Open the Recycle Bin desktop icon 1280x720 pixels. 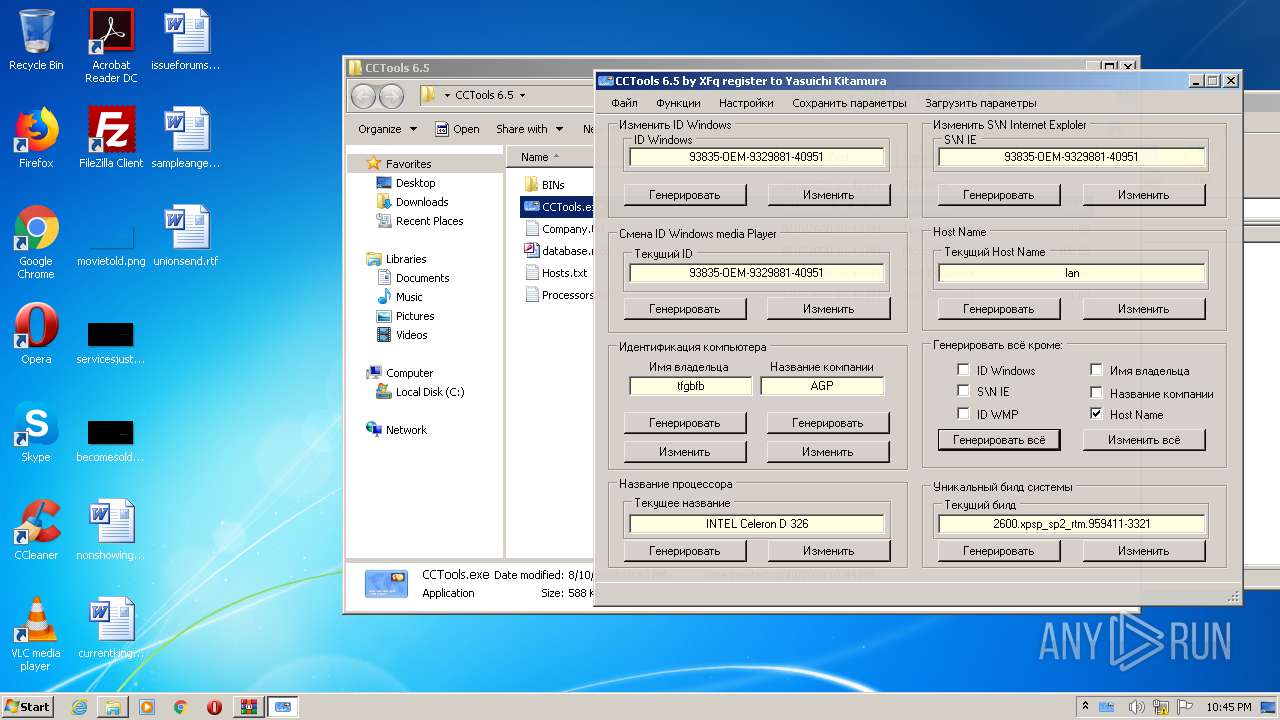click(x=36, y=40)
